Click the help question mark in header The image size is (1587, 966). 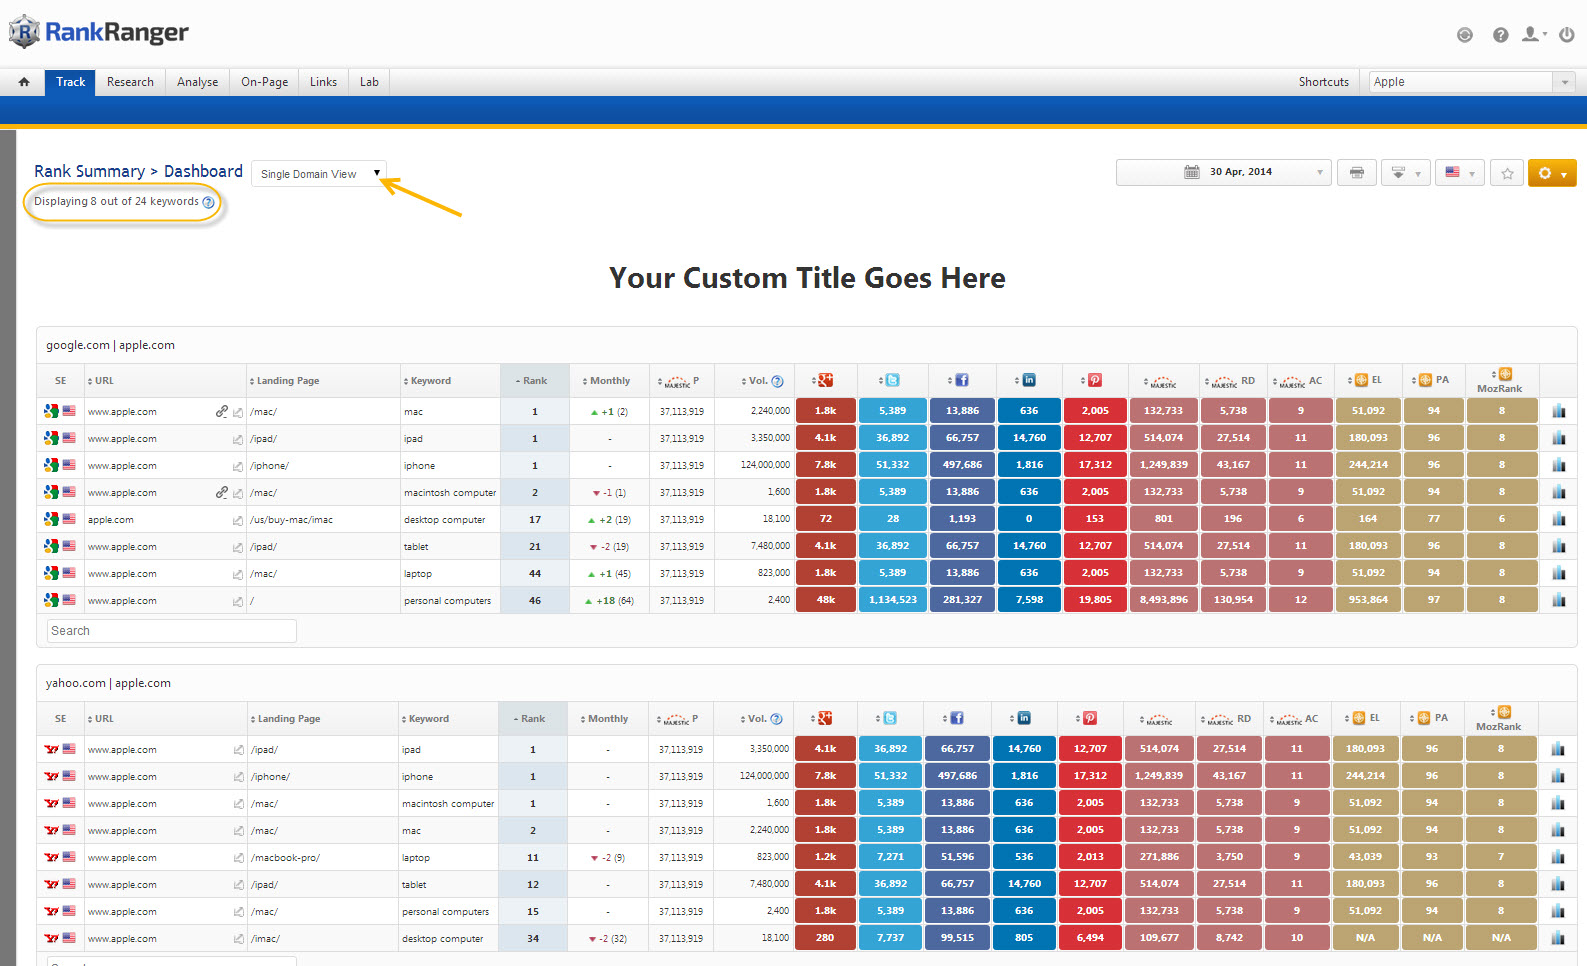pyautogui.click(x=1500, y=35)
